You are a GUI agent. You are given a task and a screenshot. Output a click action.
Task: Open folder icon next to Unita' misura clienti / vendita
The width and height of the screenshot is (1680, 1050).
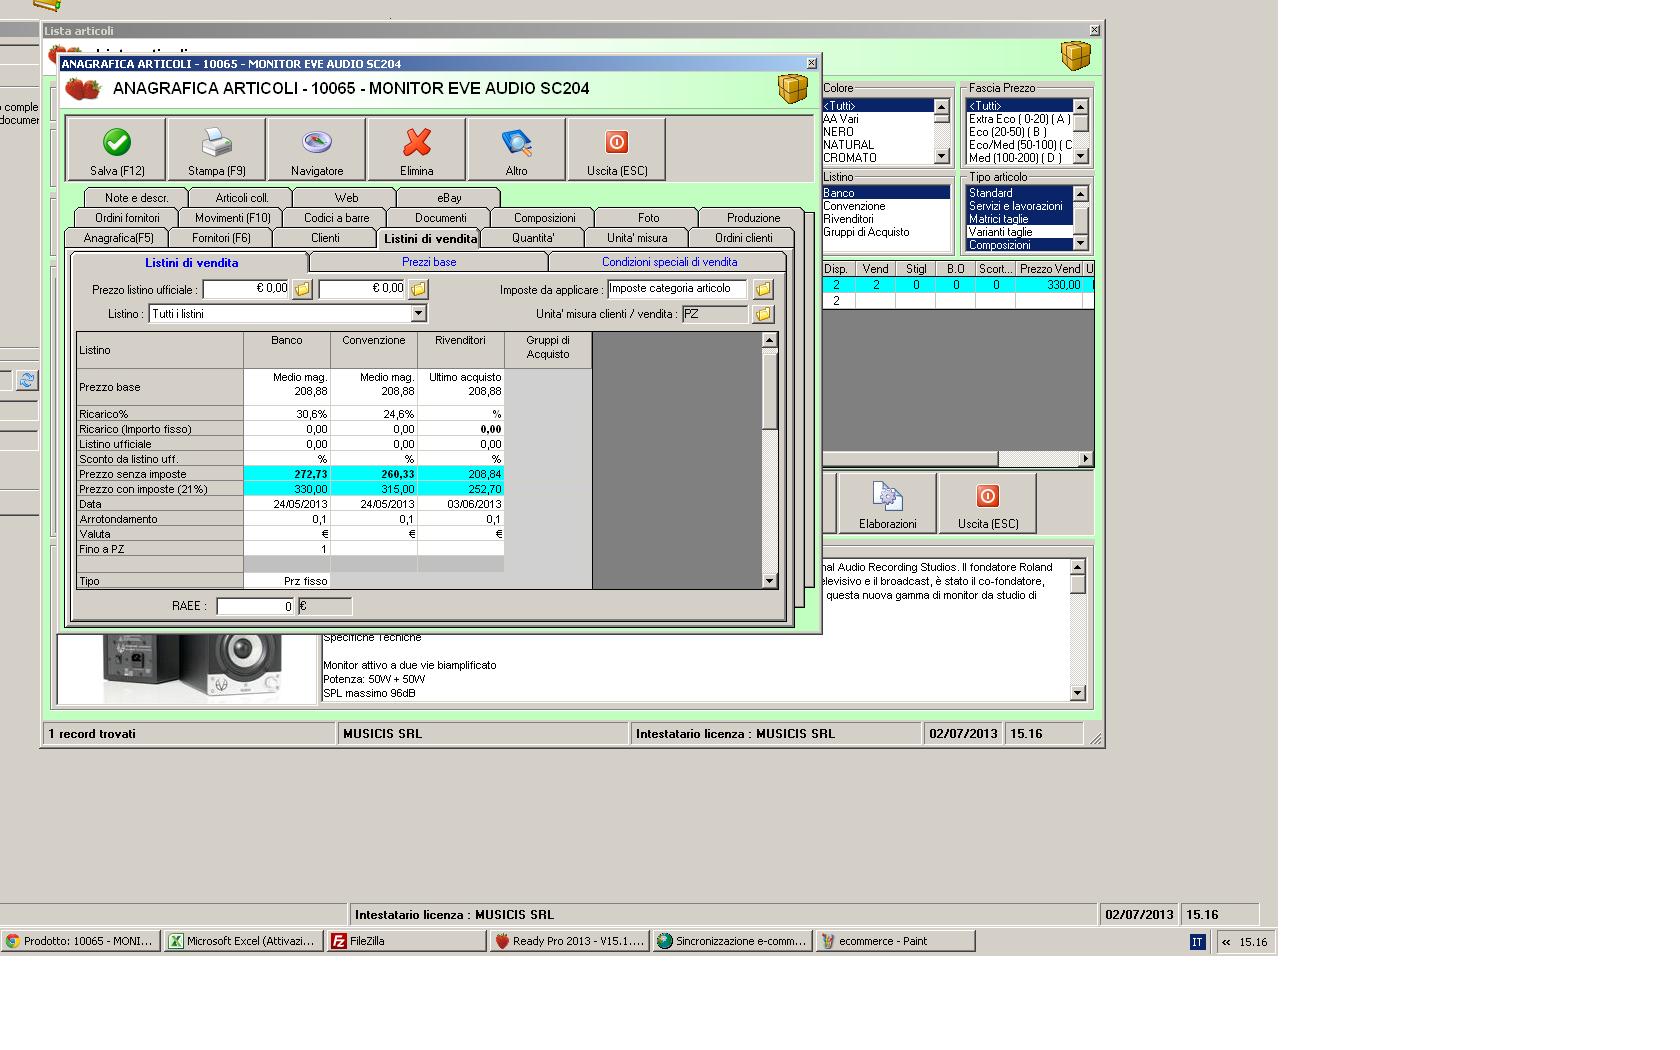pos(763,314)
